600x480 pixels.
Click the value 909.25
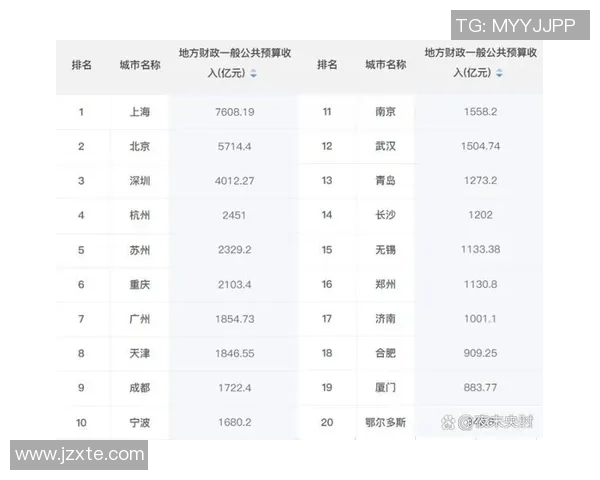click(x=481, y=353)
